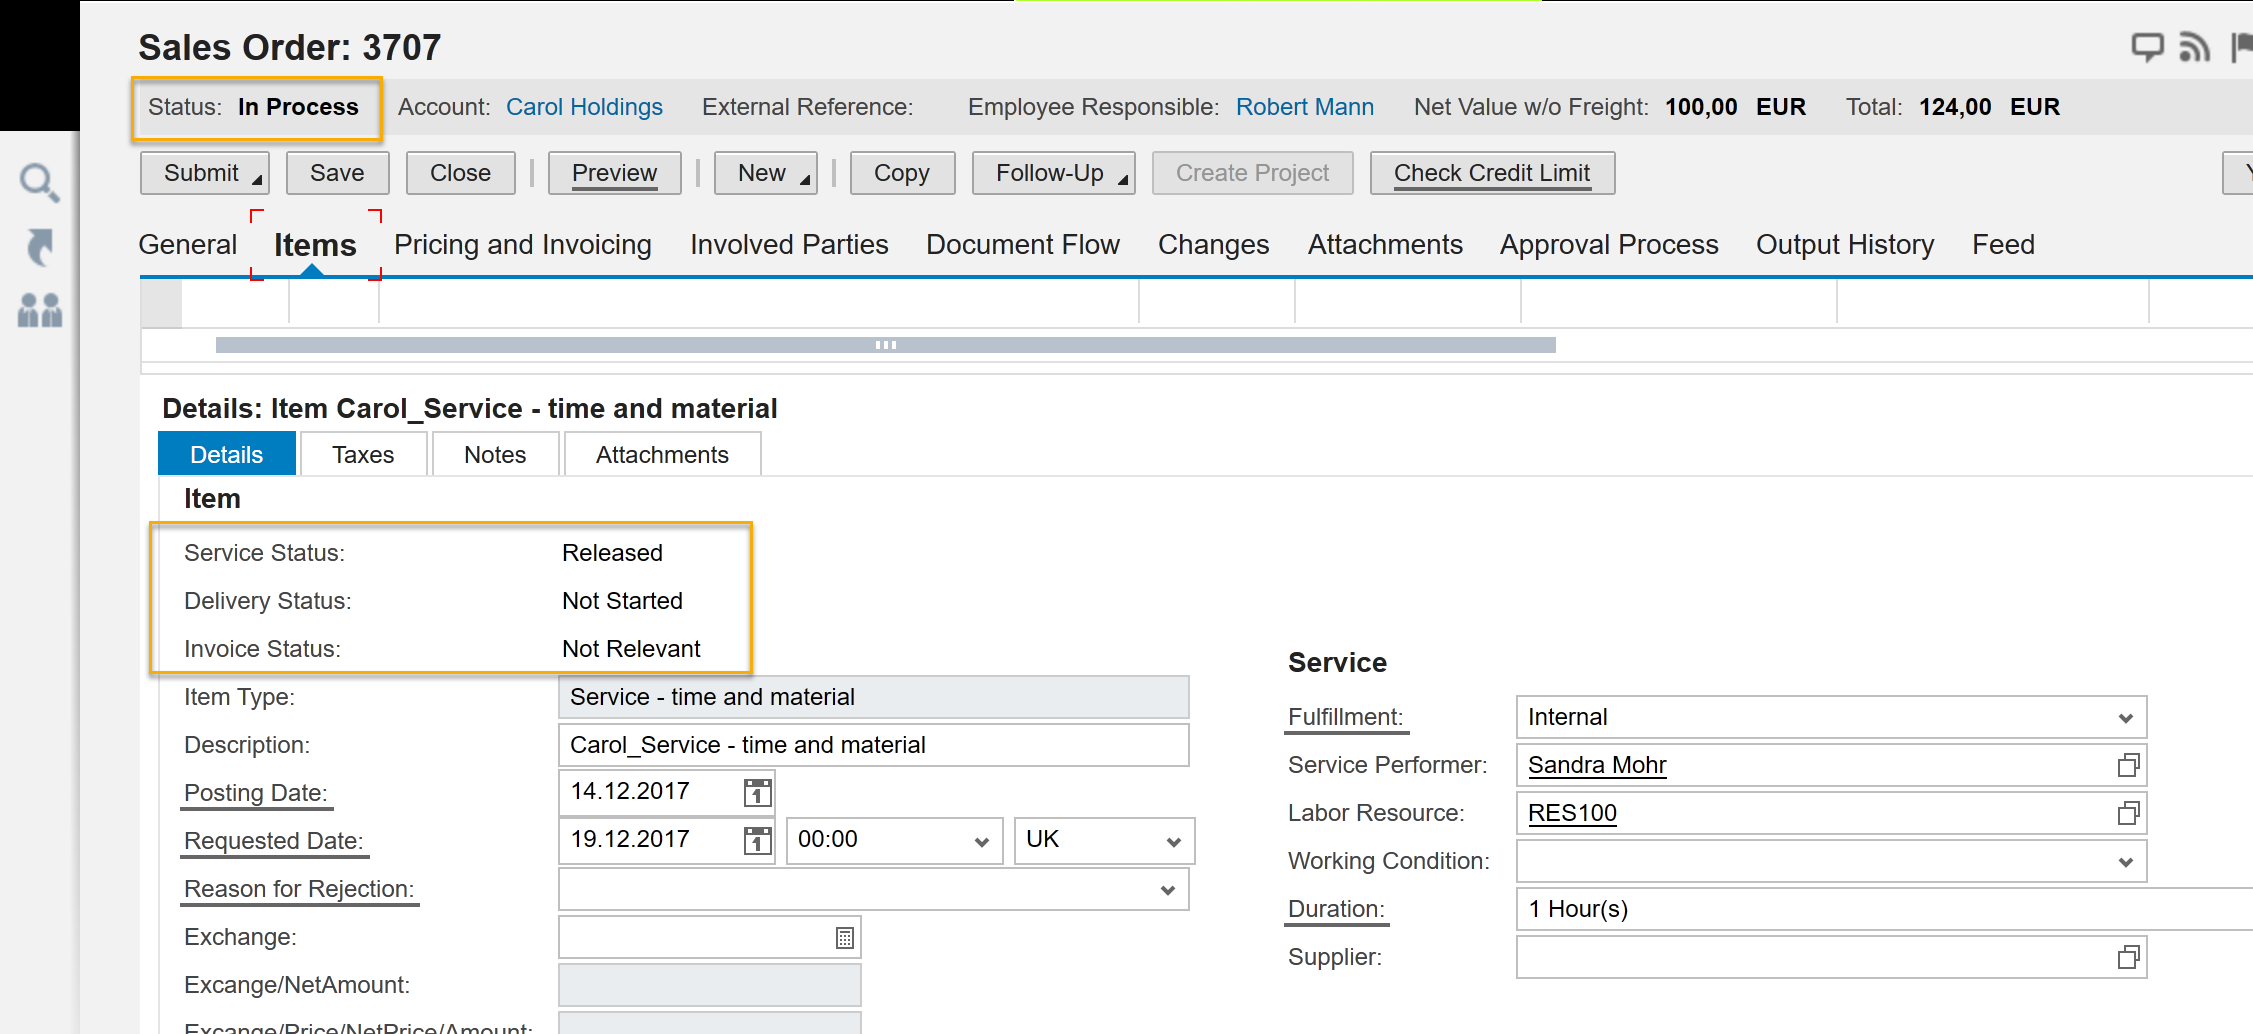
Task: Open the Document Flow tab
Action: [1023, 245]
